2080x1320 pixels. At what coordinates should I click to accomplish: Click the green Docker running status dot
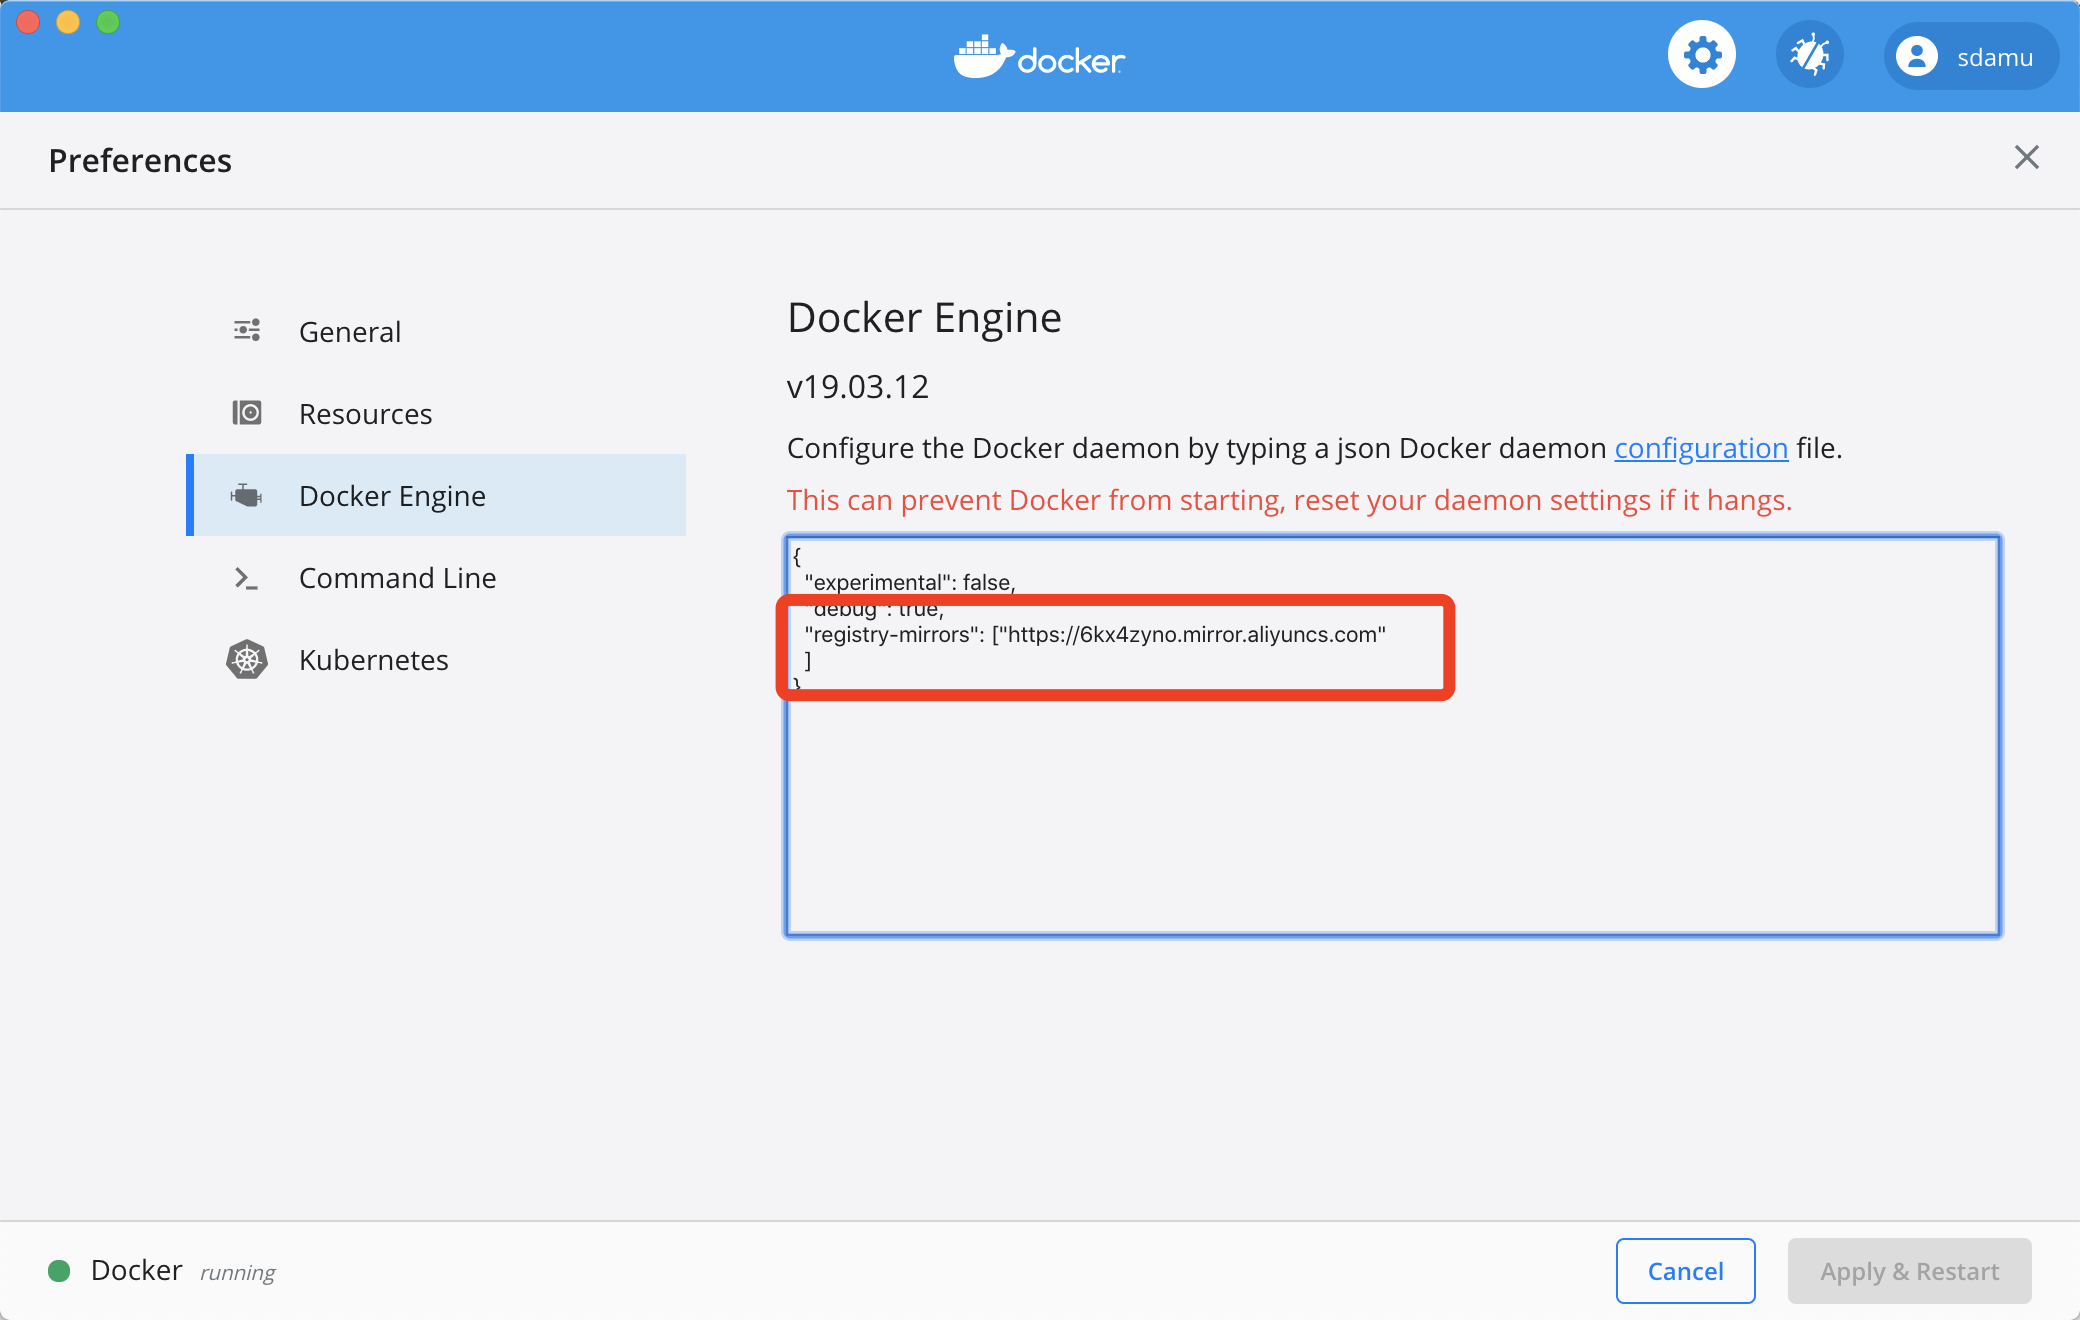click(x=59, y=1271)
